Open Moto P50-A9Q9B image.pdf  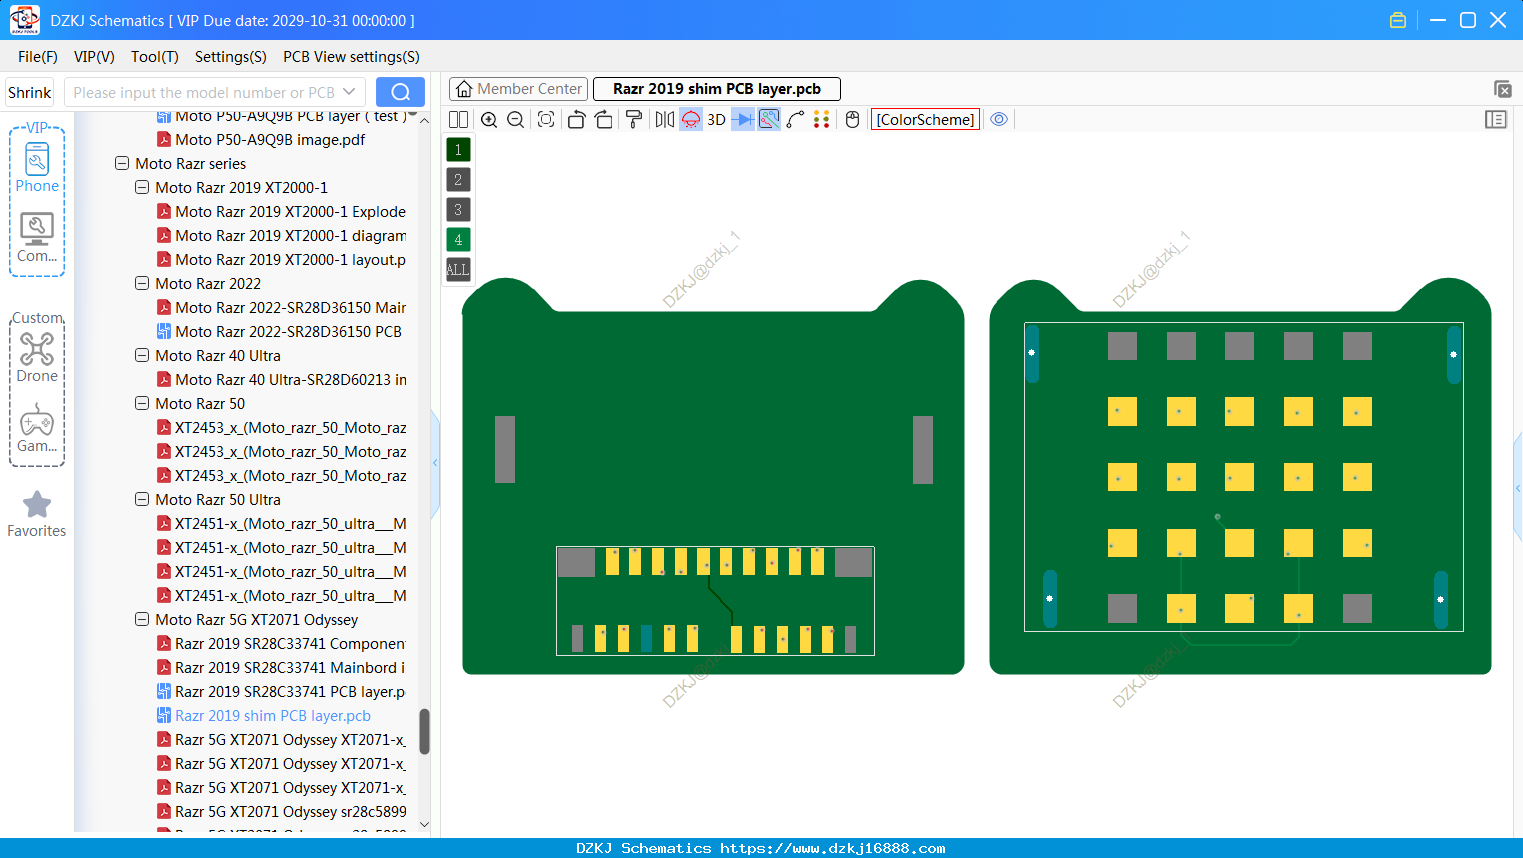[x=261, y=139]
